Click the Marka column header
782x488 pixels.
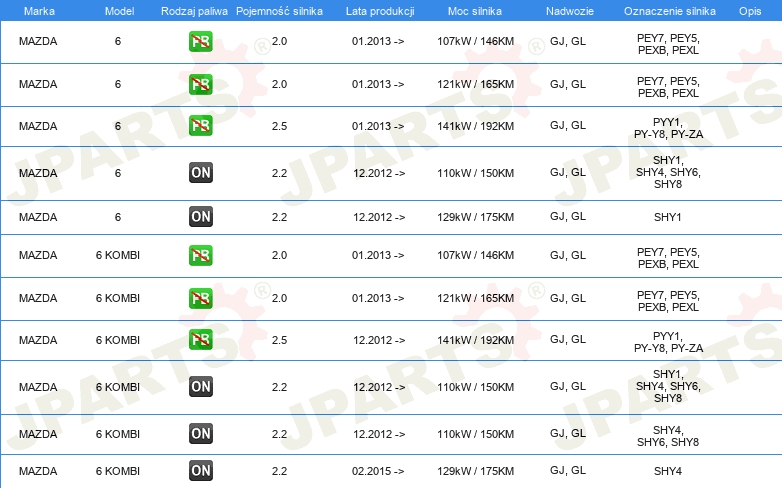39,11
